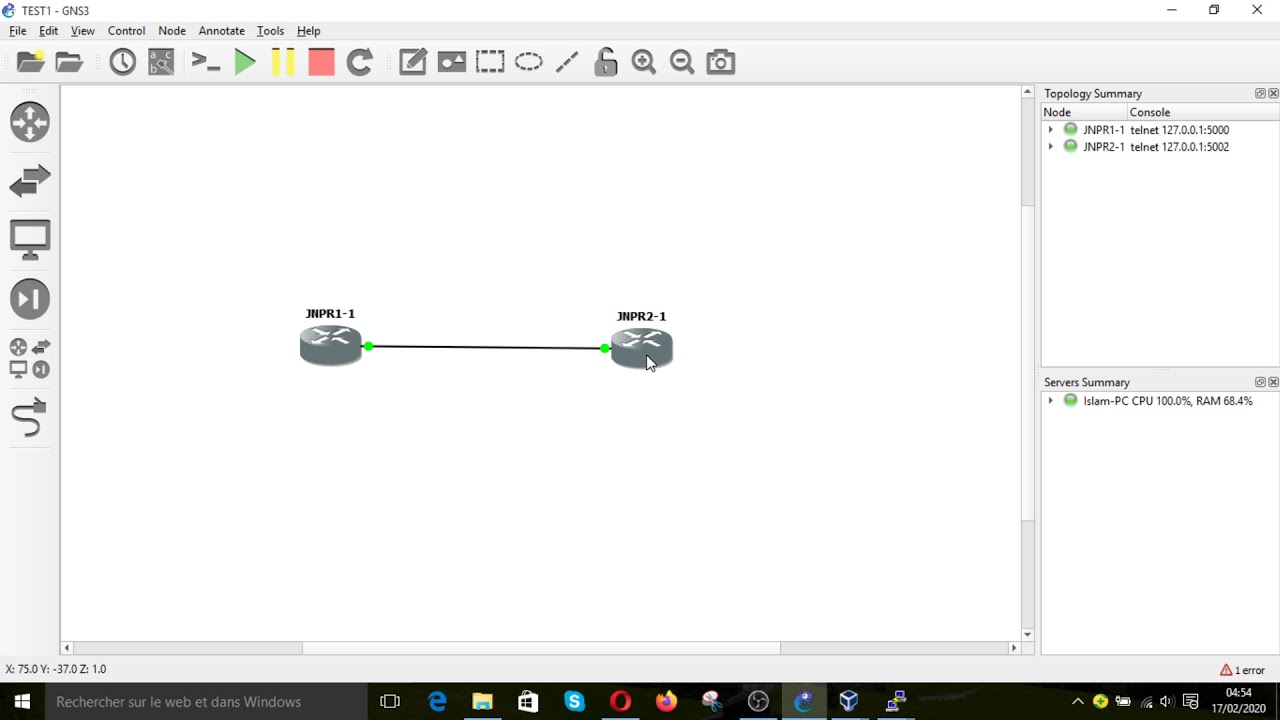
Task: Click the 1 error warning indicator
Action: (1243, 670)
